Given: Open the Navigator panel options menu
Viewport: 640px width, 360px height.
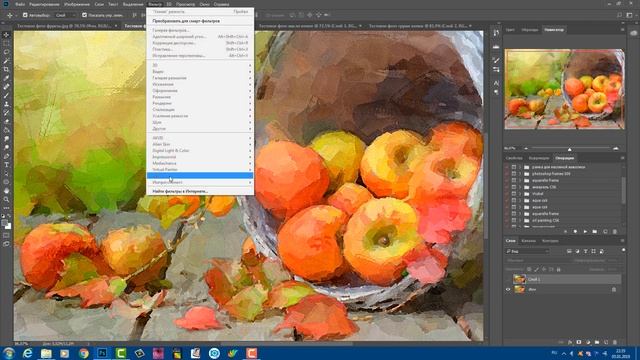Looking at the screenshot, I should (x=622, y=30).
